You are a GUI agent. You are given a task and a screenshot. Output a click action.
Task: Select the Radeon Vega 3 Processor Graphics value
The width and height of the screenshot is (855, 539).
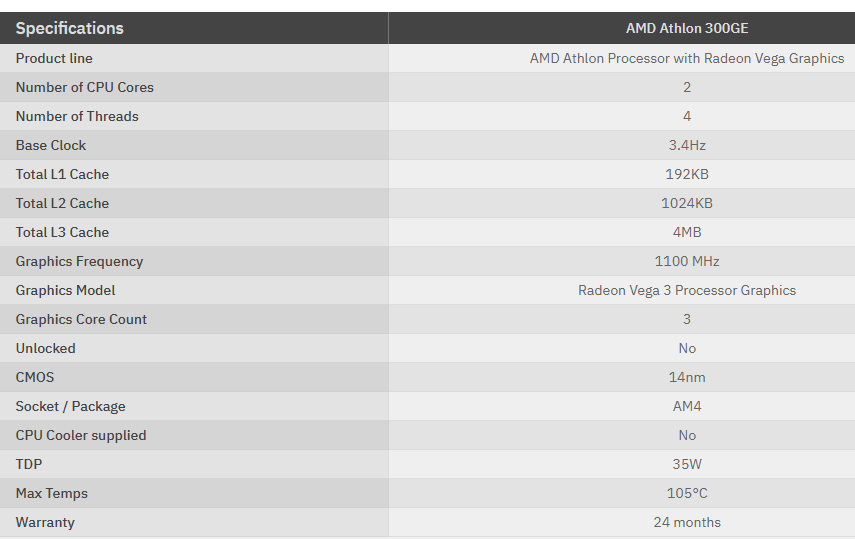click(687, 290)
